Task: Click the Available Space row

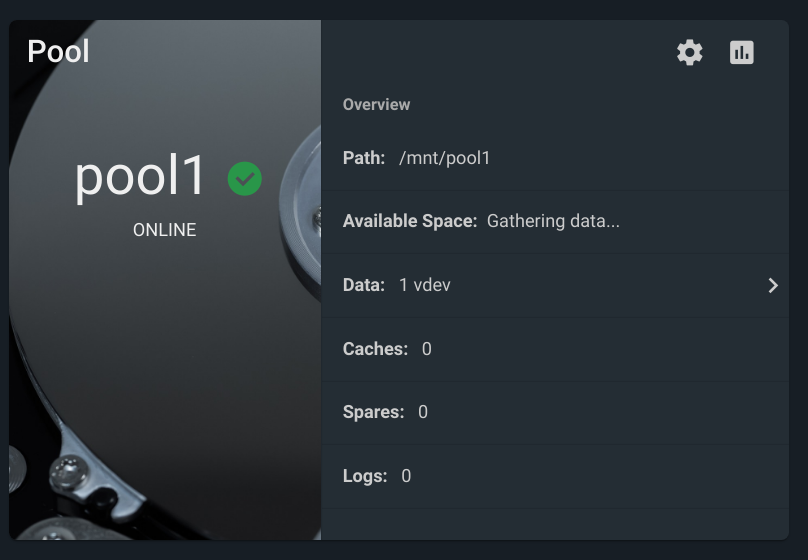Action: (x=555, y=222)
